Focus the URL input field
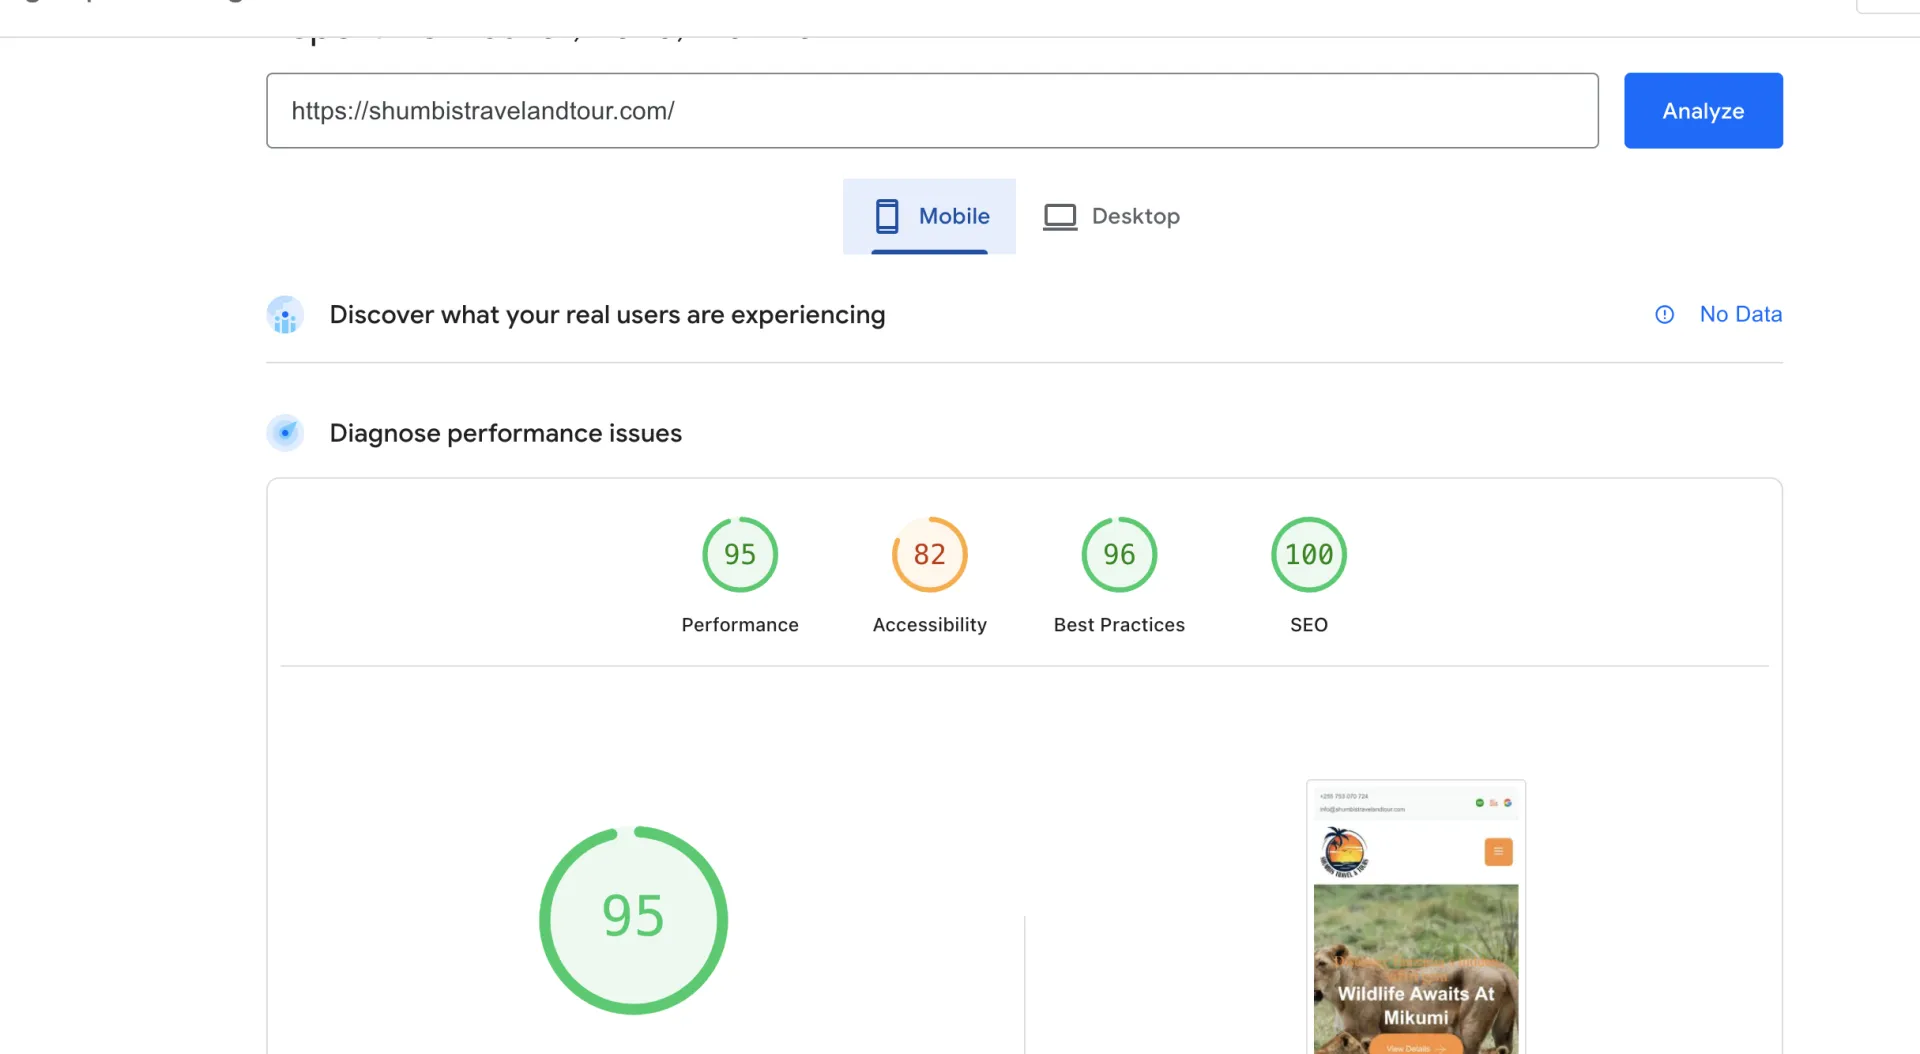 click(932, 110)
